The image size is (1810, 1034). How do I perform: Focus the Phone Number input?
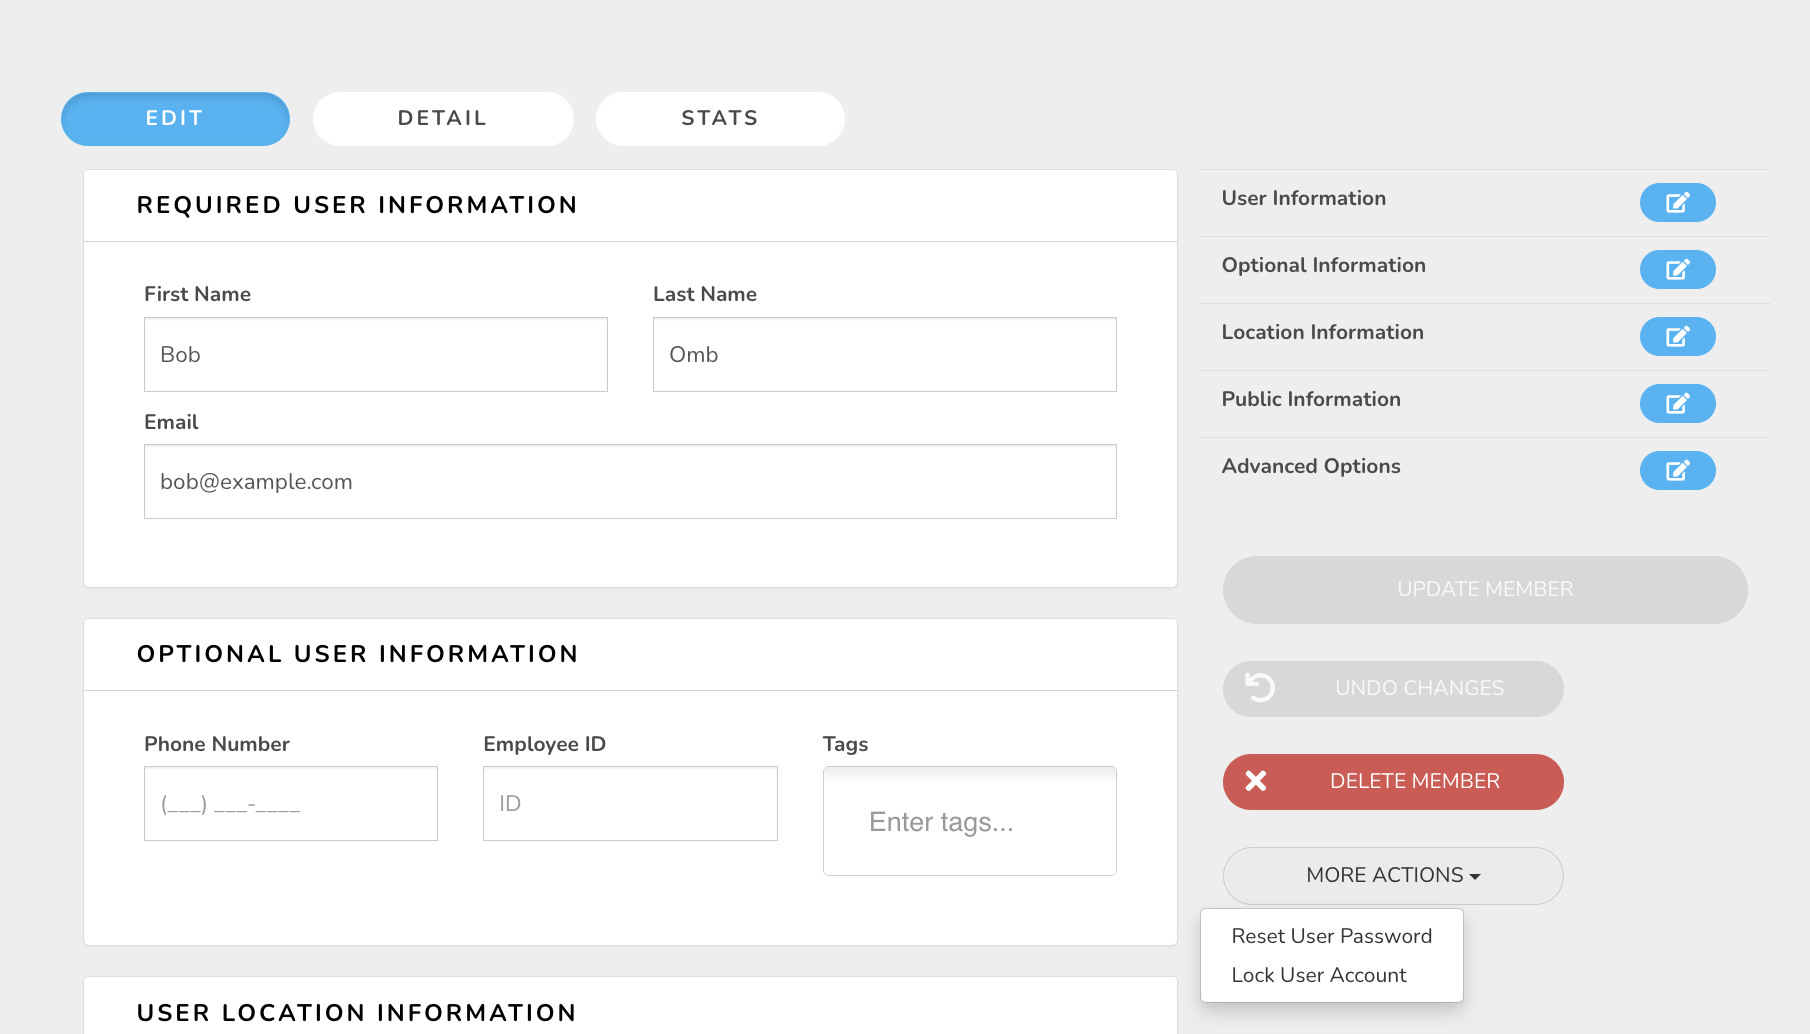click(x=291, y=804)
